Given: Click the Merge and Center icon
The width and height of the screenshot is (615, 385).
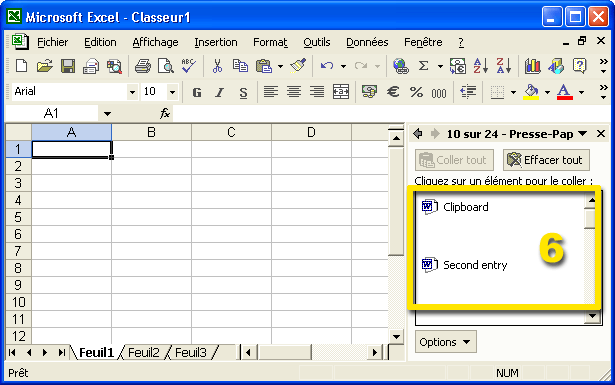Looking at the screenshot, I should click(340, 92).
